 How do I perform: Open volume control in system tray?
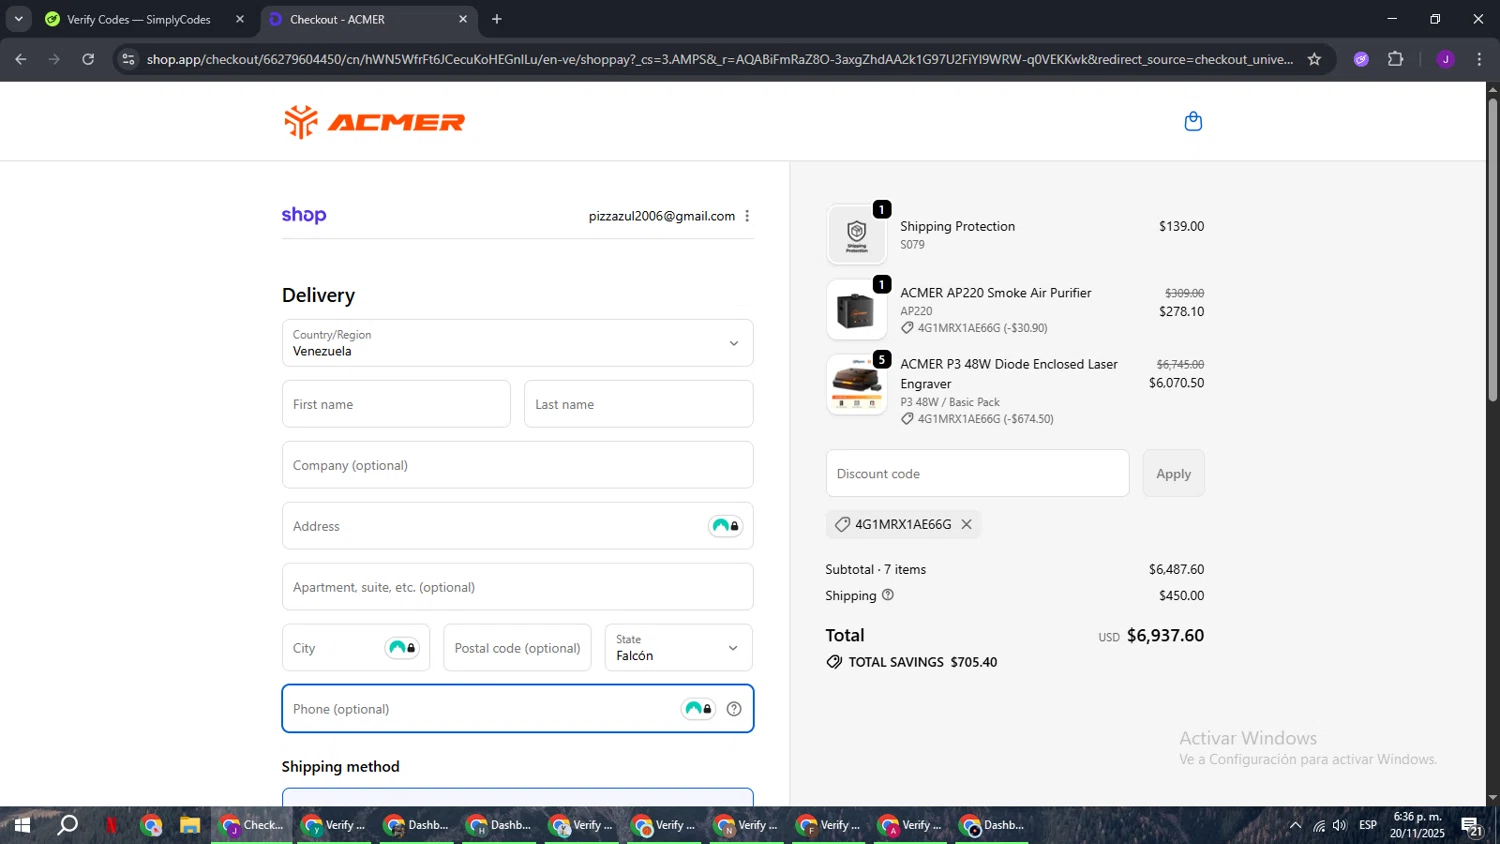click(x=1340, y=825)
